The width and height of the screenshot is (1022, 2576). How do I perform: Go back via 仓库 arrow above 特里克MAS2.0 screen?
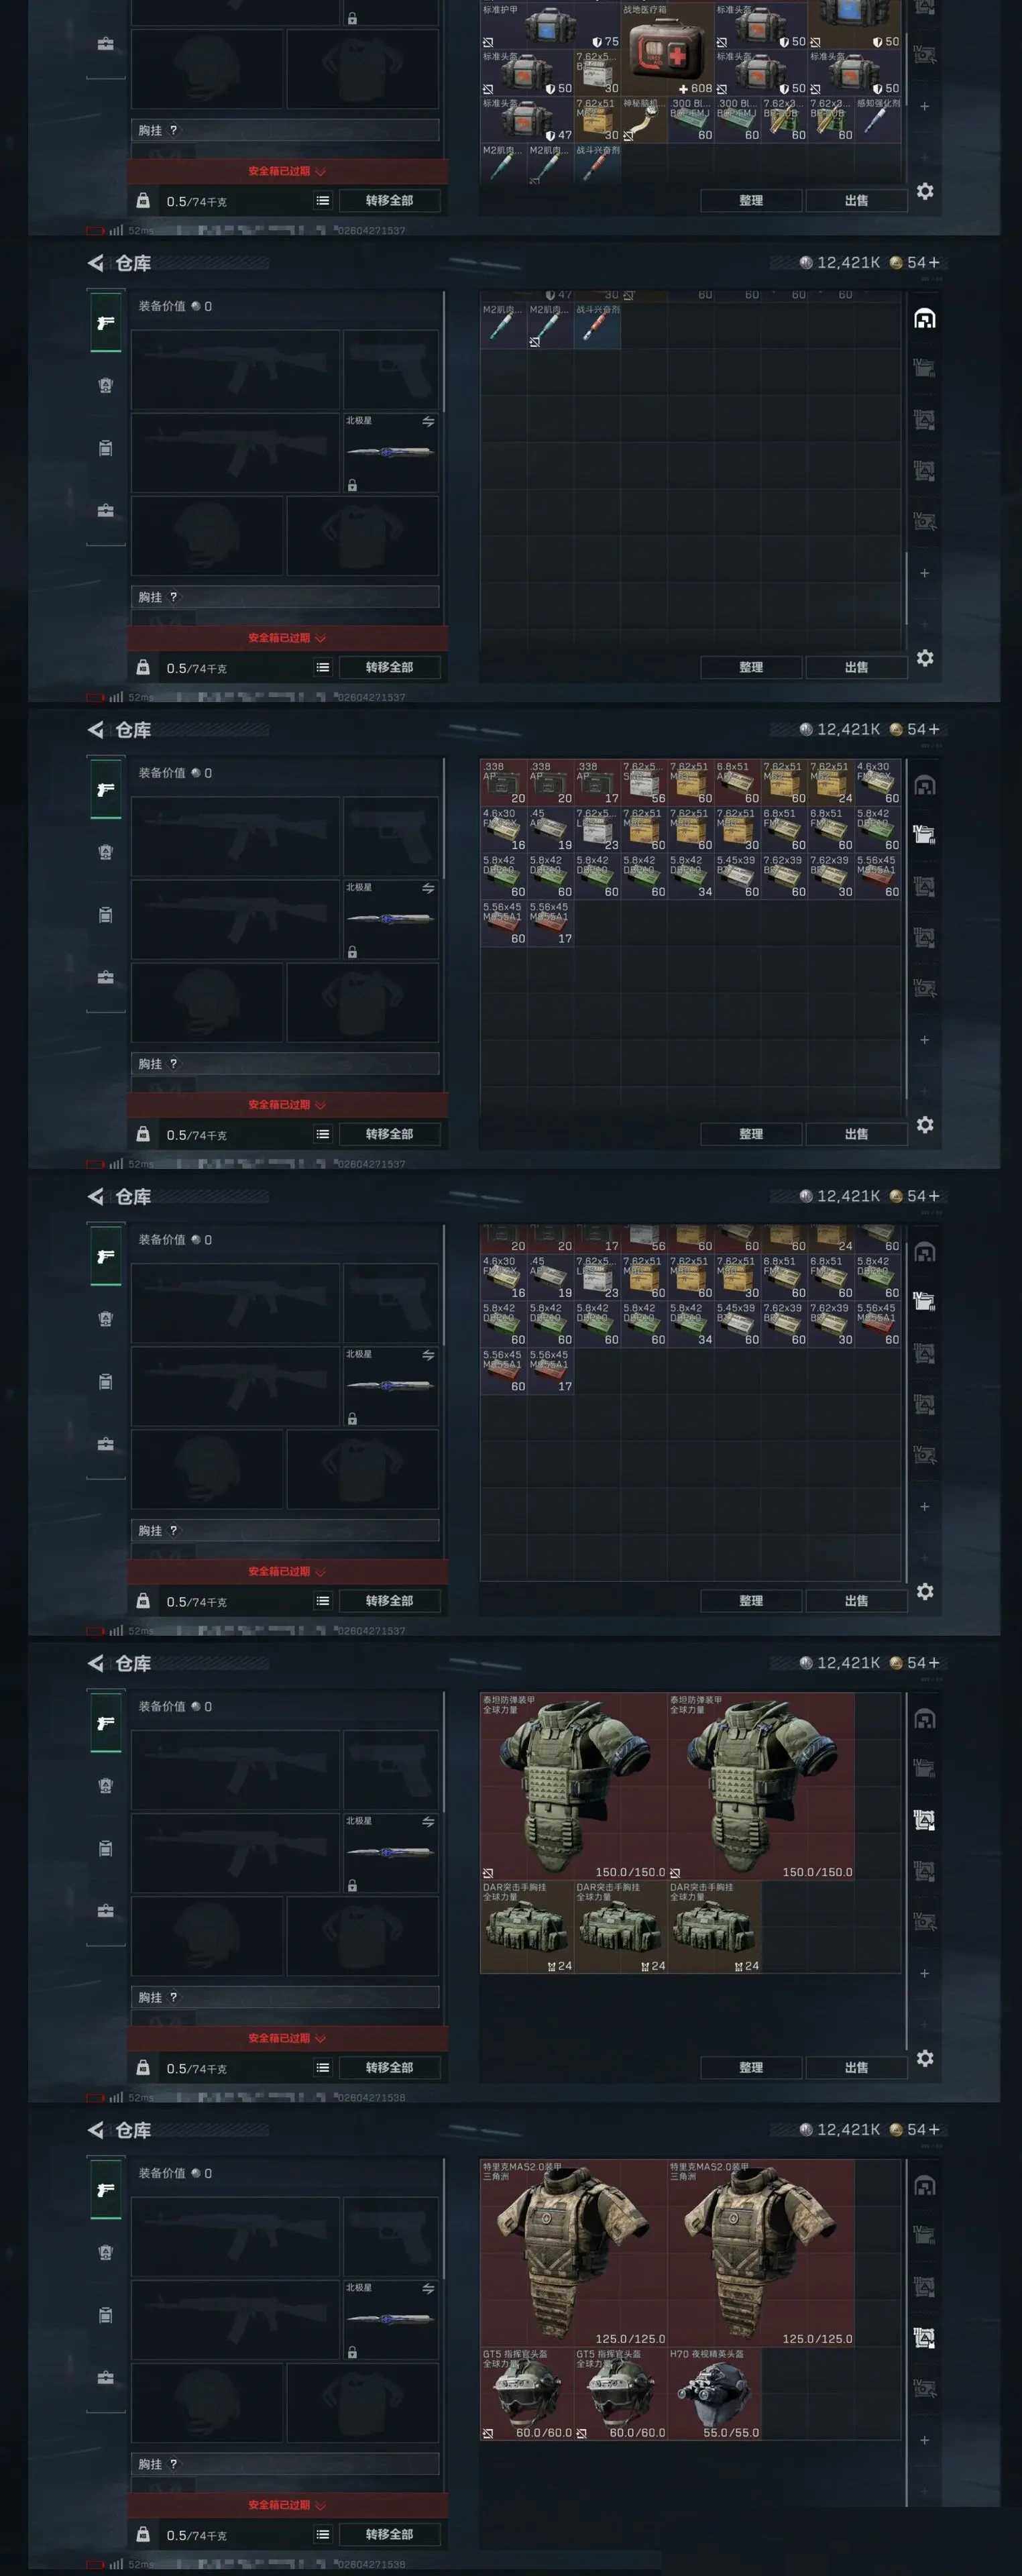[96, 2130]
